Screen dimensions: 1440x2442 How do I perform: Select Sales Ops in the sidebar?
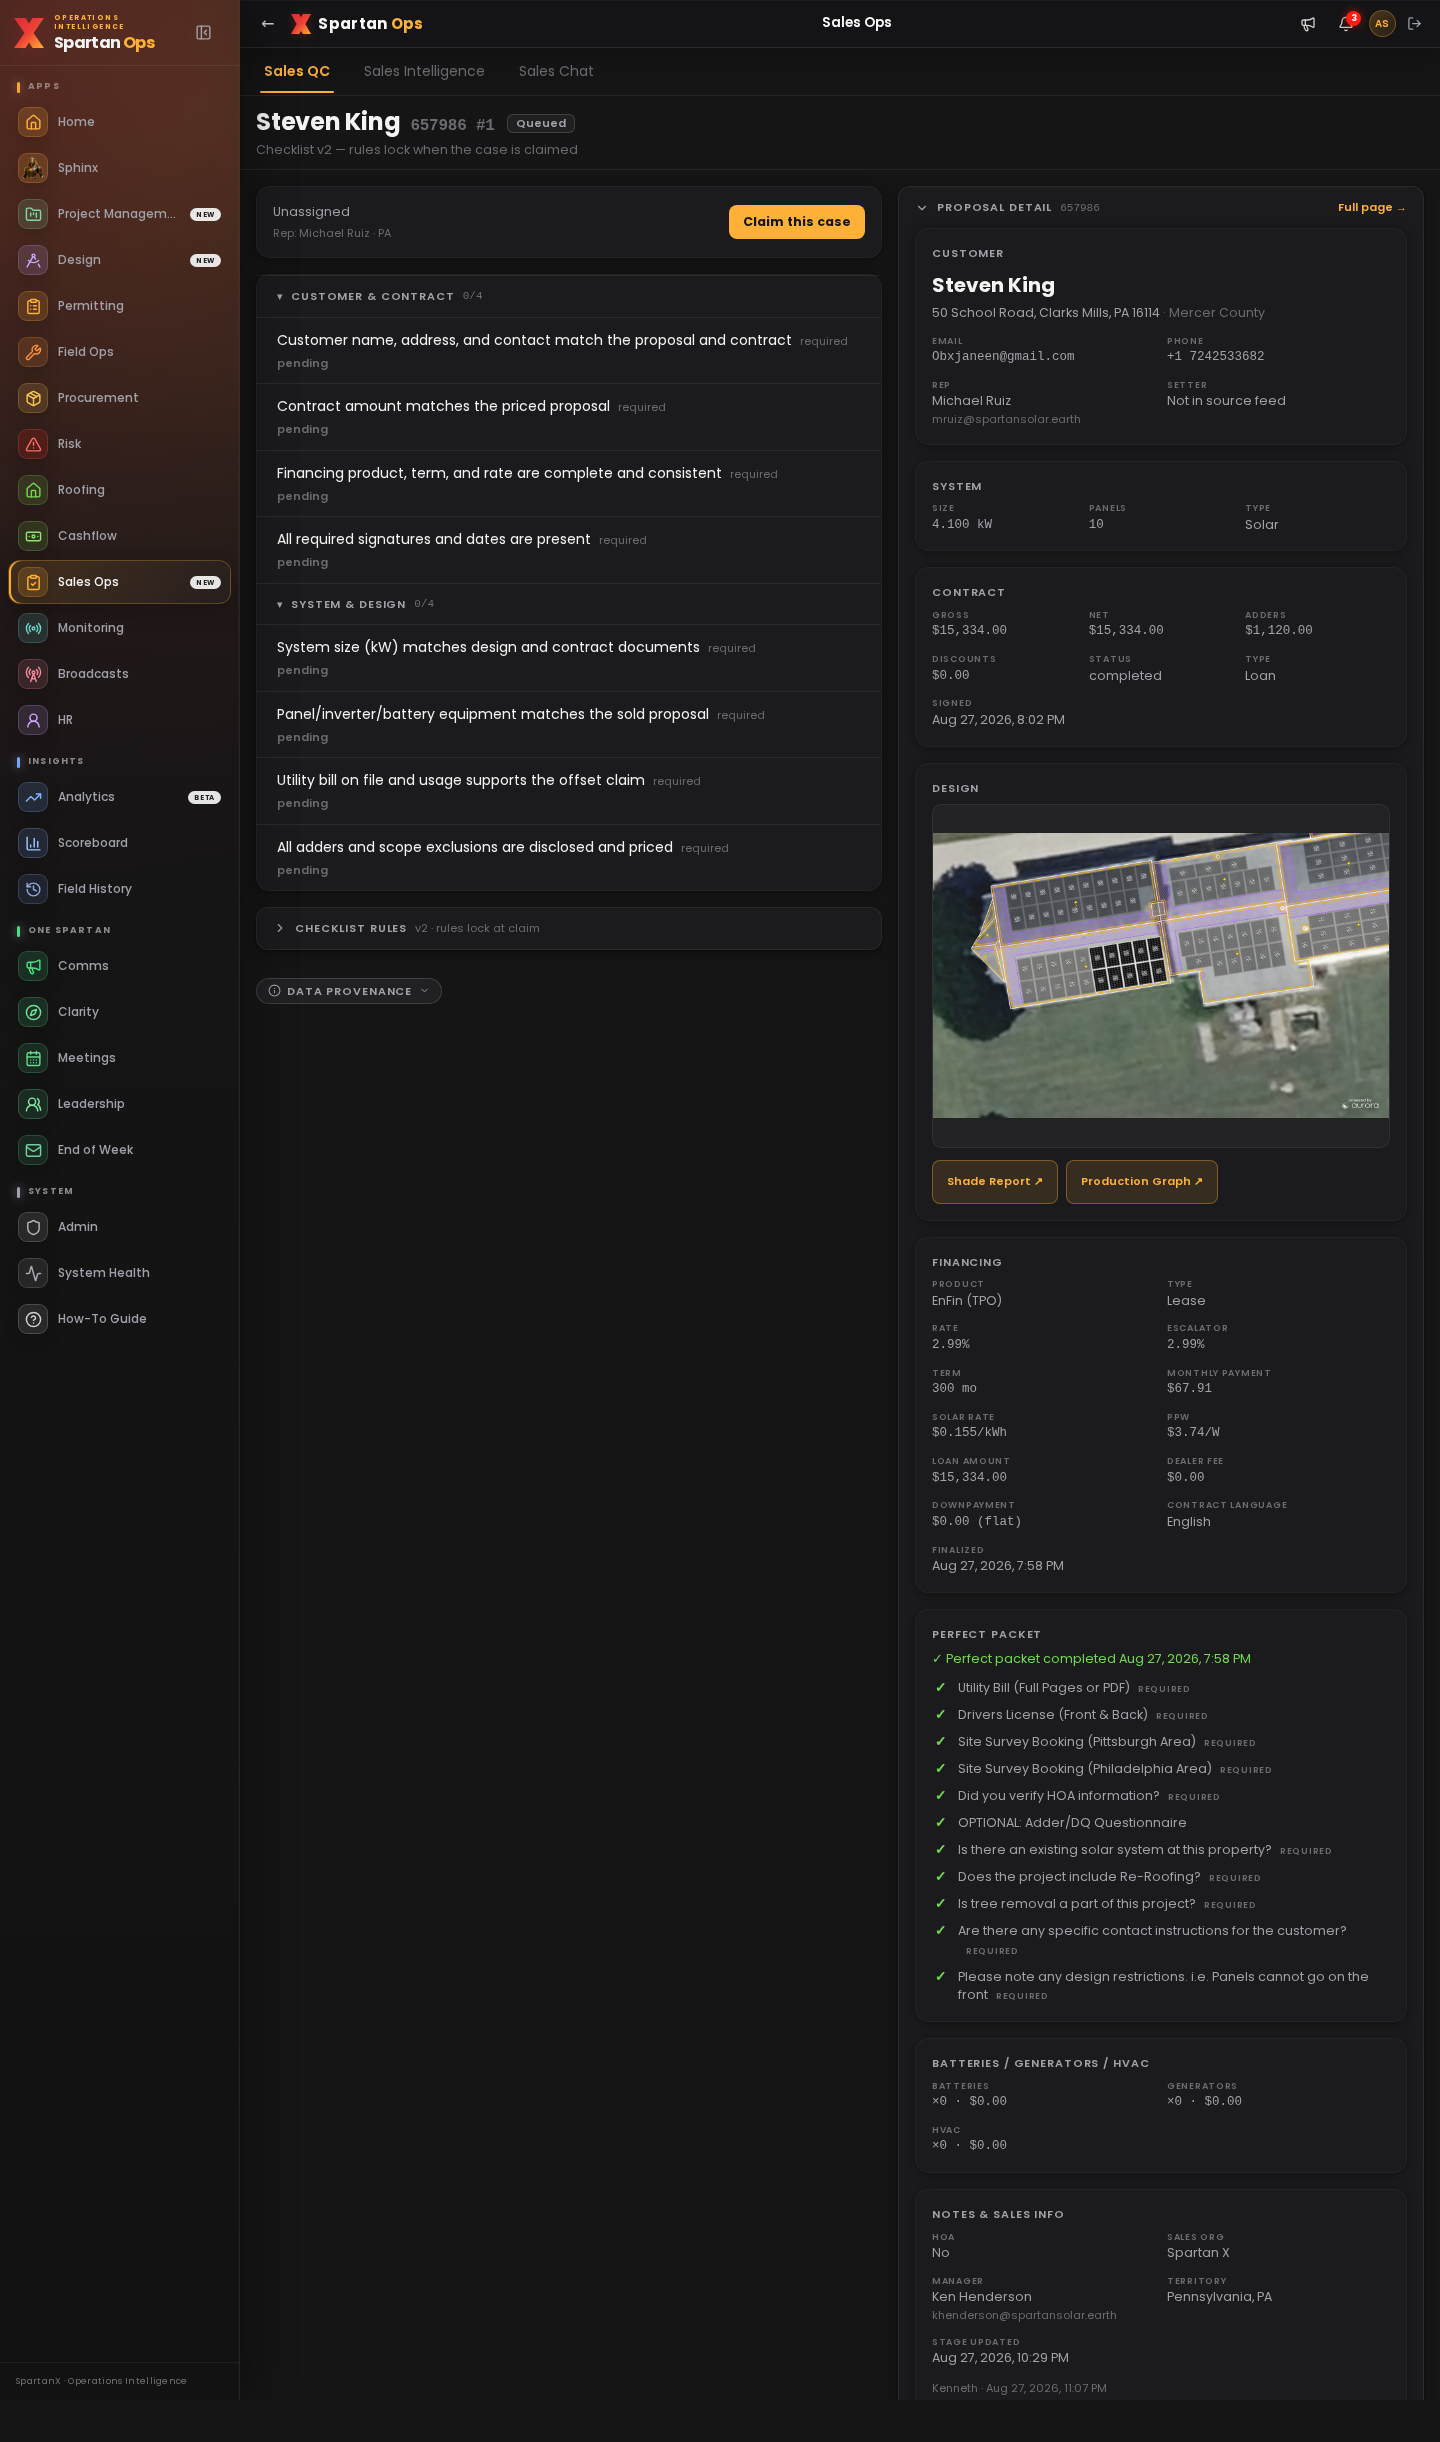(120, 582)
